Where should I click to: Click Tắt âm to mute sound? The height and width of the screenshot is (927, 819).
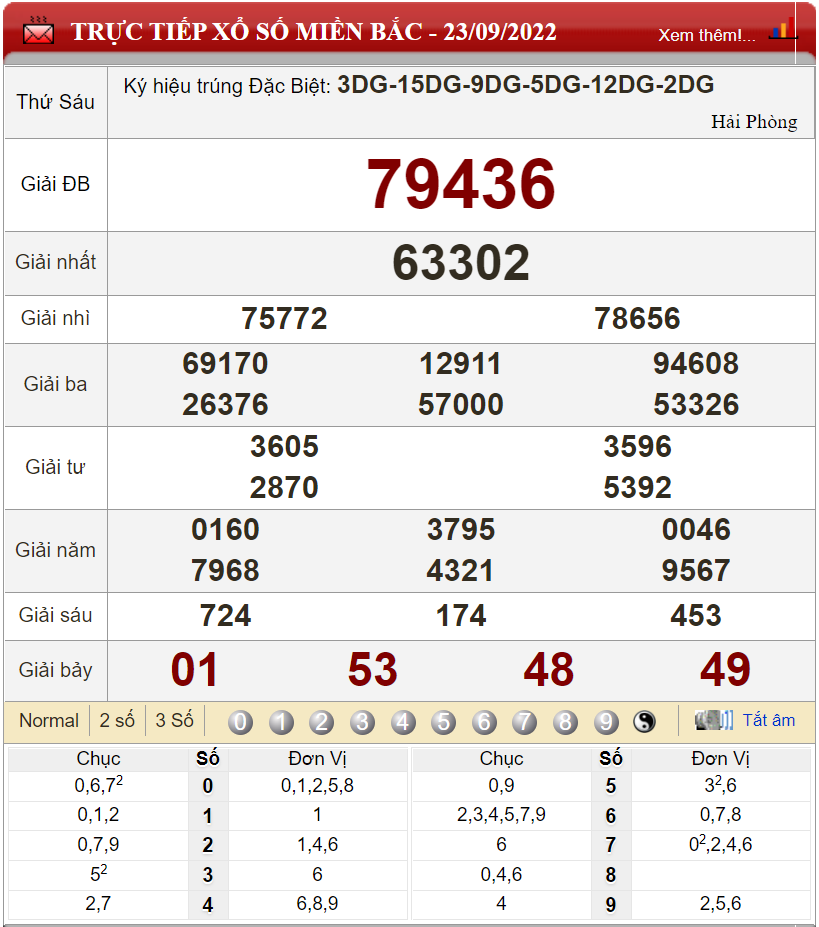pyautogui.click(x=769, y=720)
